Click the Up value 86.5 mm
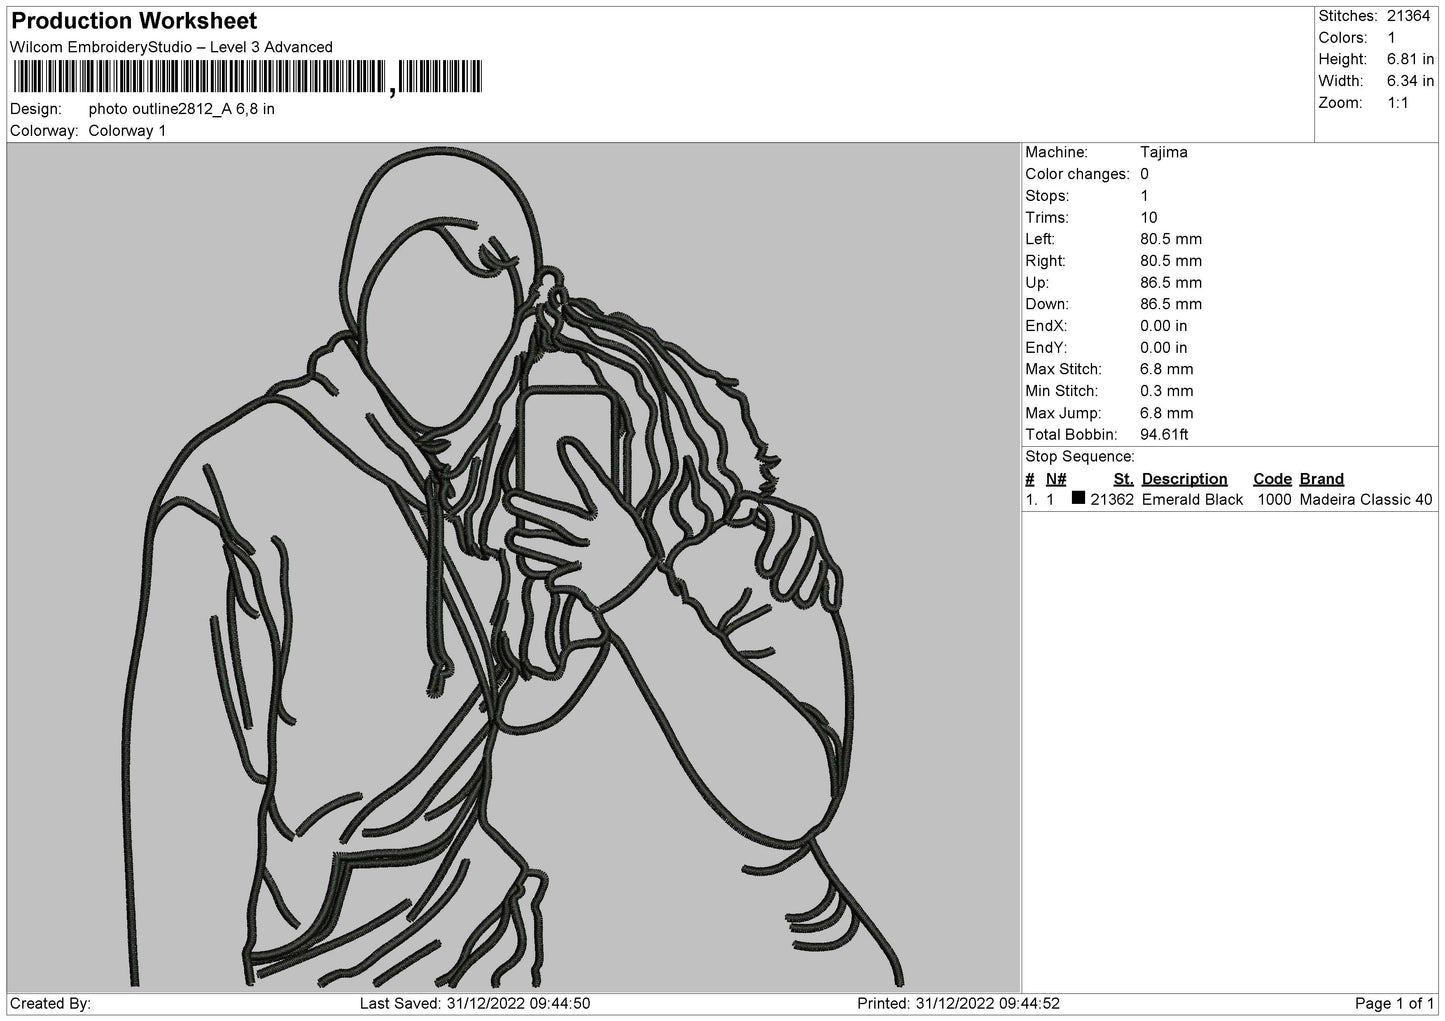 pos(1171,283)
